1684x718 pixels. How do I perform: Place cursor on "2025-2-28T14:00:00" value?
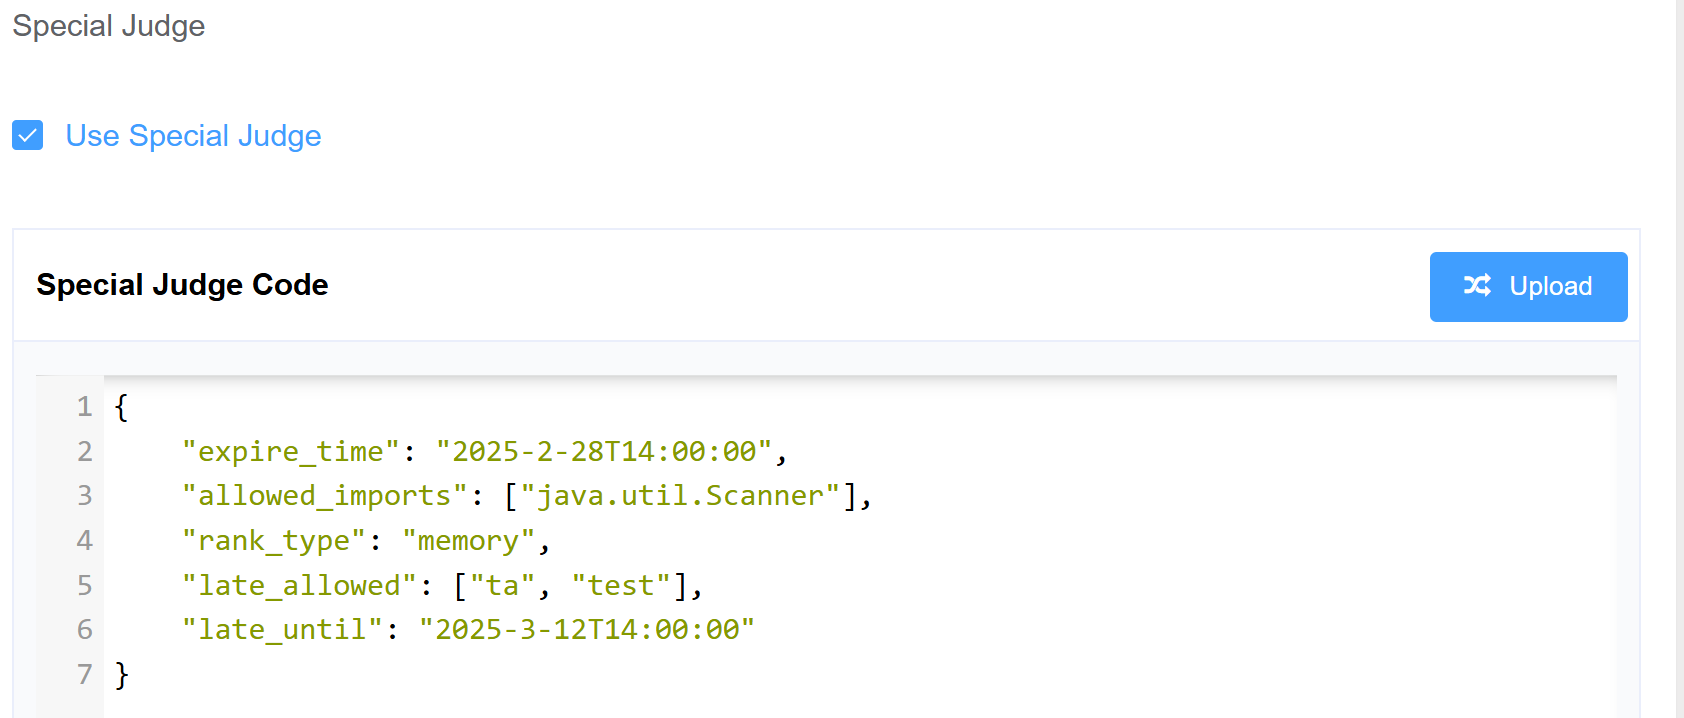pos(604,451)
